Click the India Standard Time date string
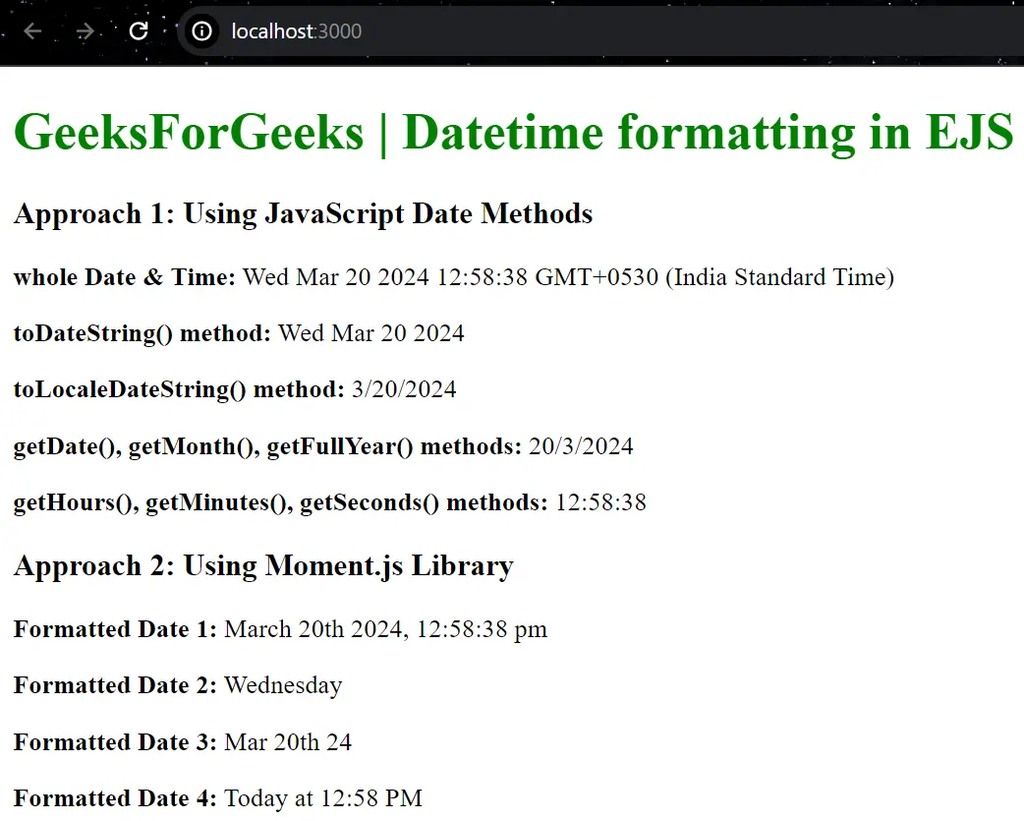Viewport: 1024px width, 821px height. (x=568, y=277)
